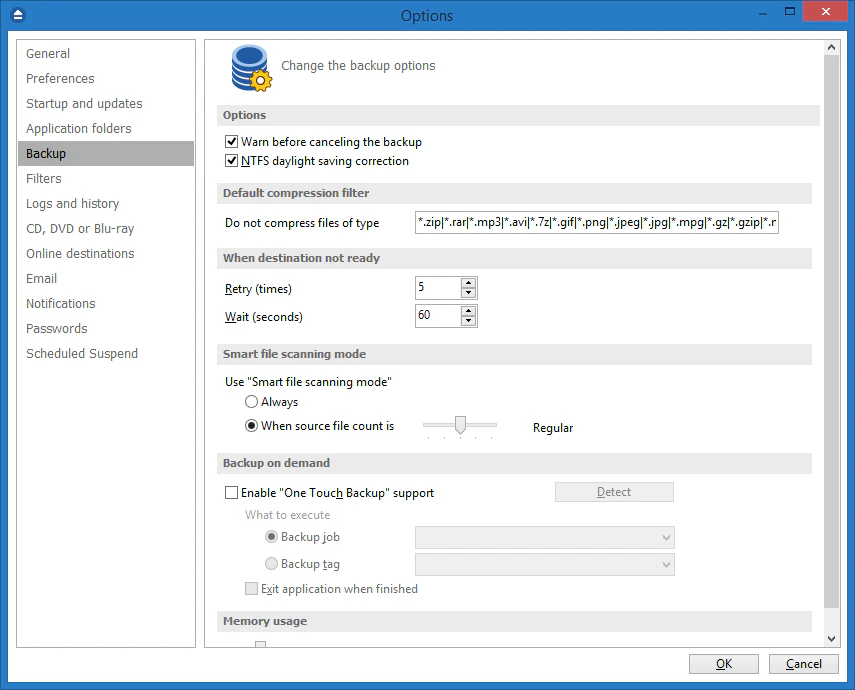Open the Scheduled Suspend settings
Viewport: 855px width, 690px height.
[81, 353]
